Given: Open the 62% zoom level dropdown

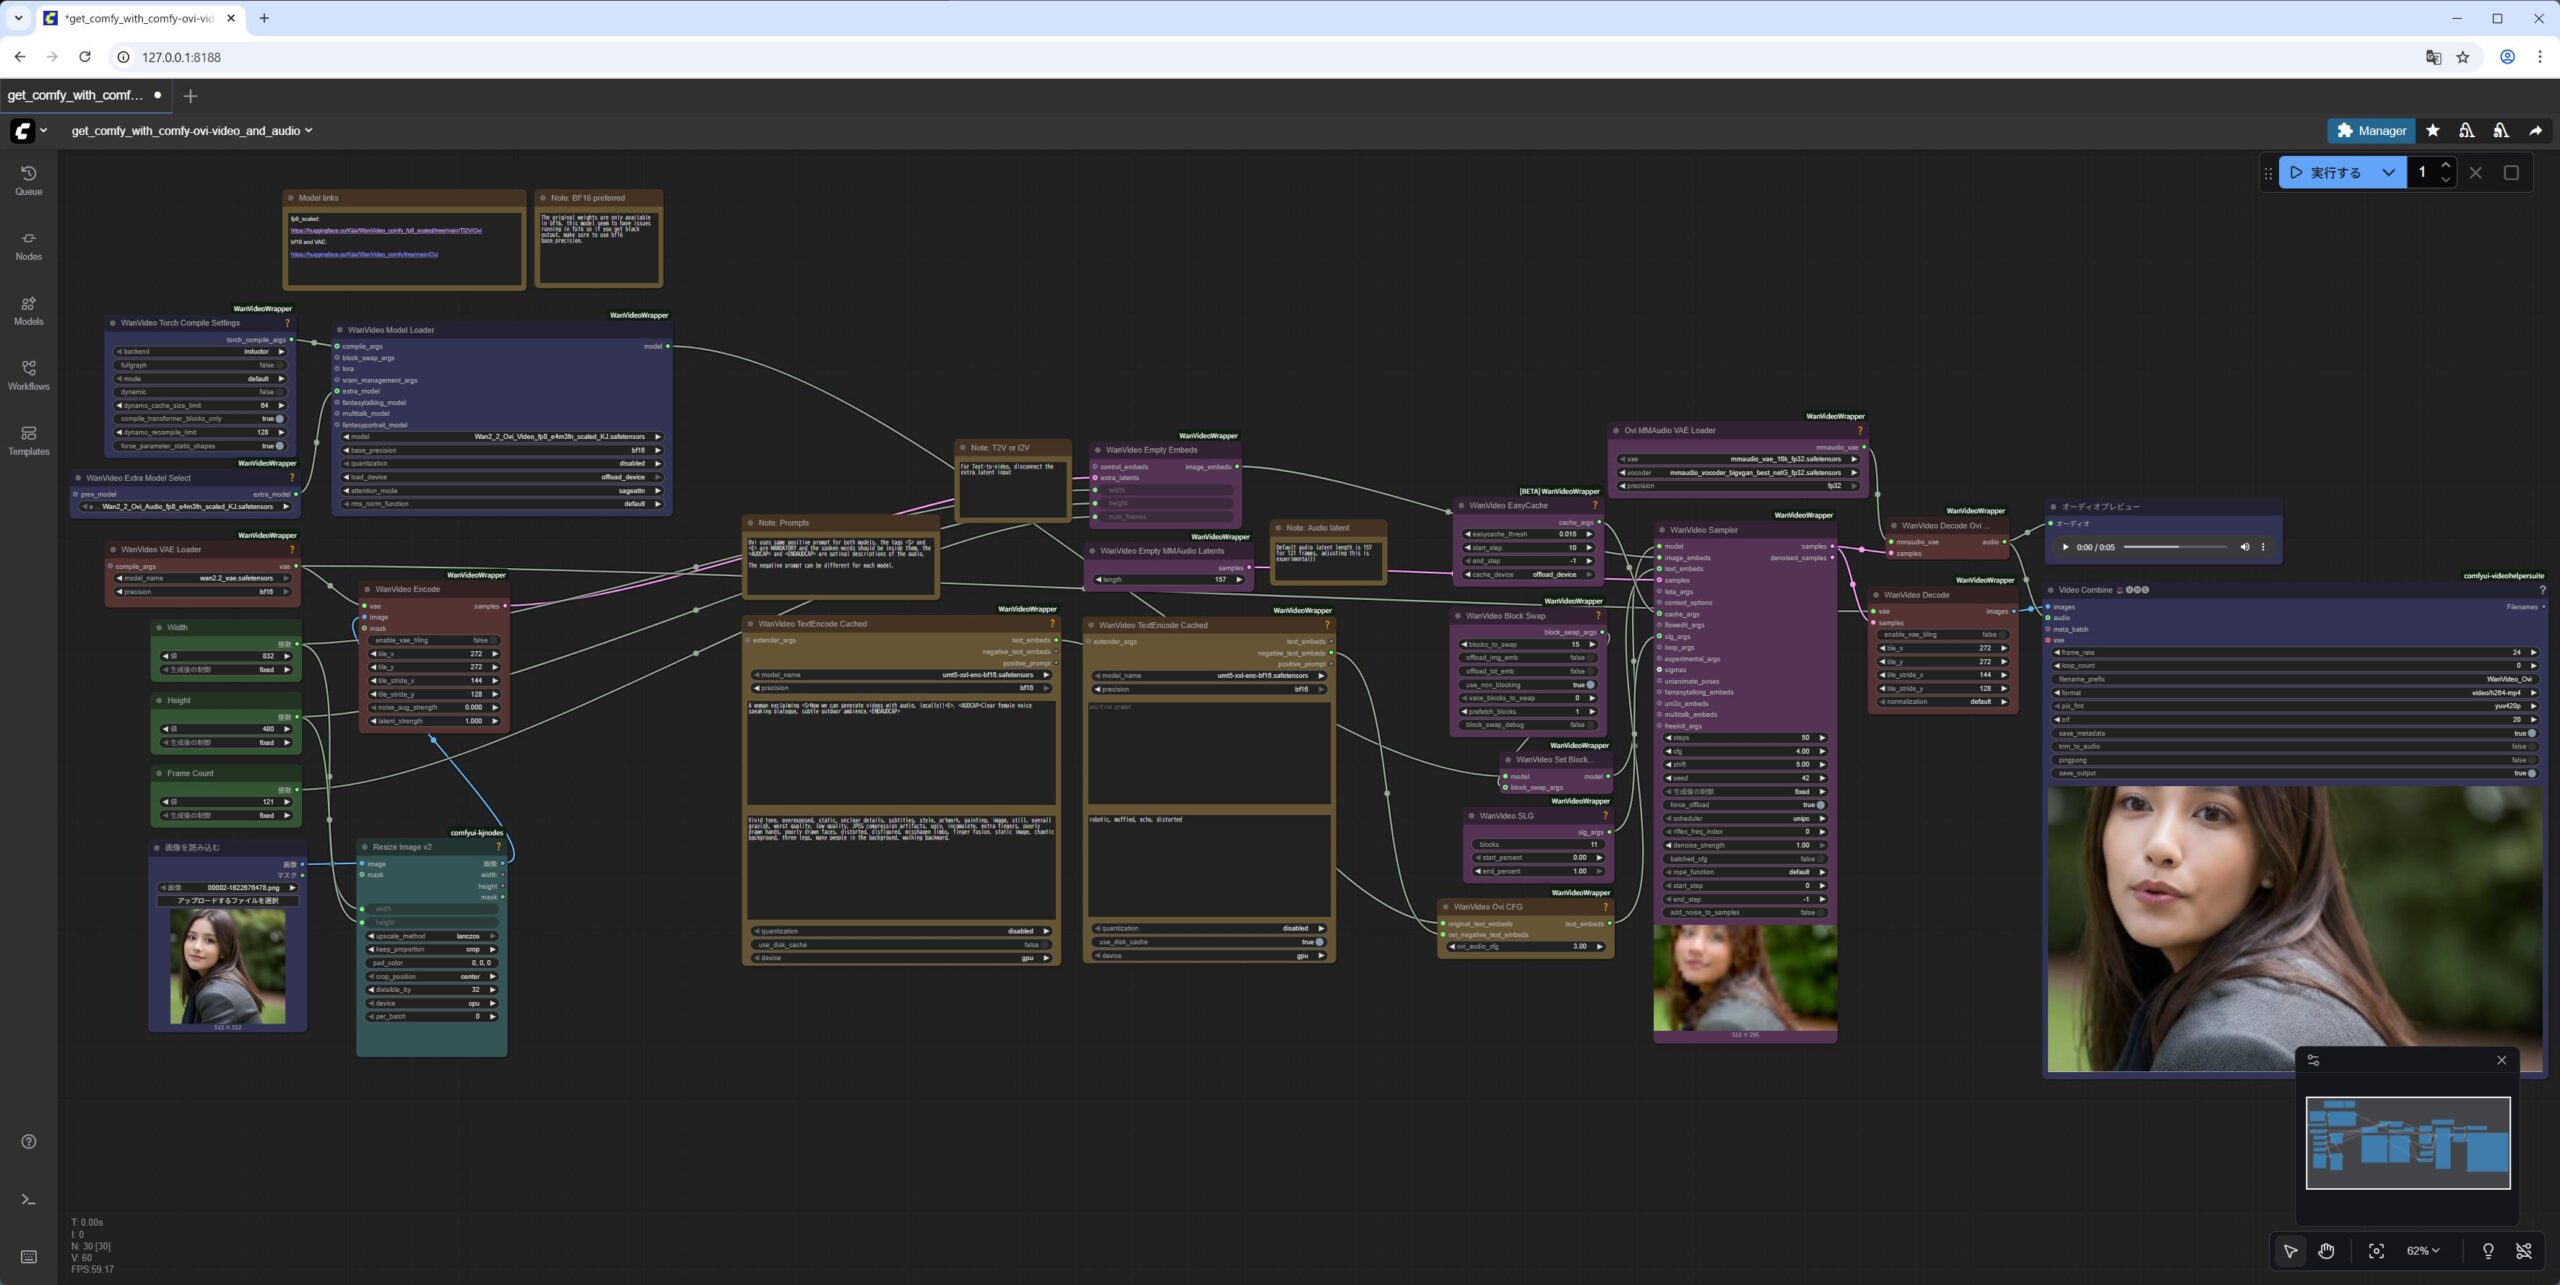Looking at the screenshot, I should point(2423,1251).
